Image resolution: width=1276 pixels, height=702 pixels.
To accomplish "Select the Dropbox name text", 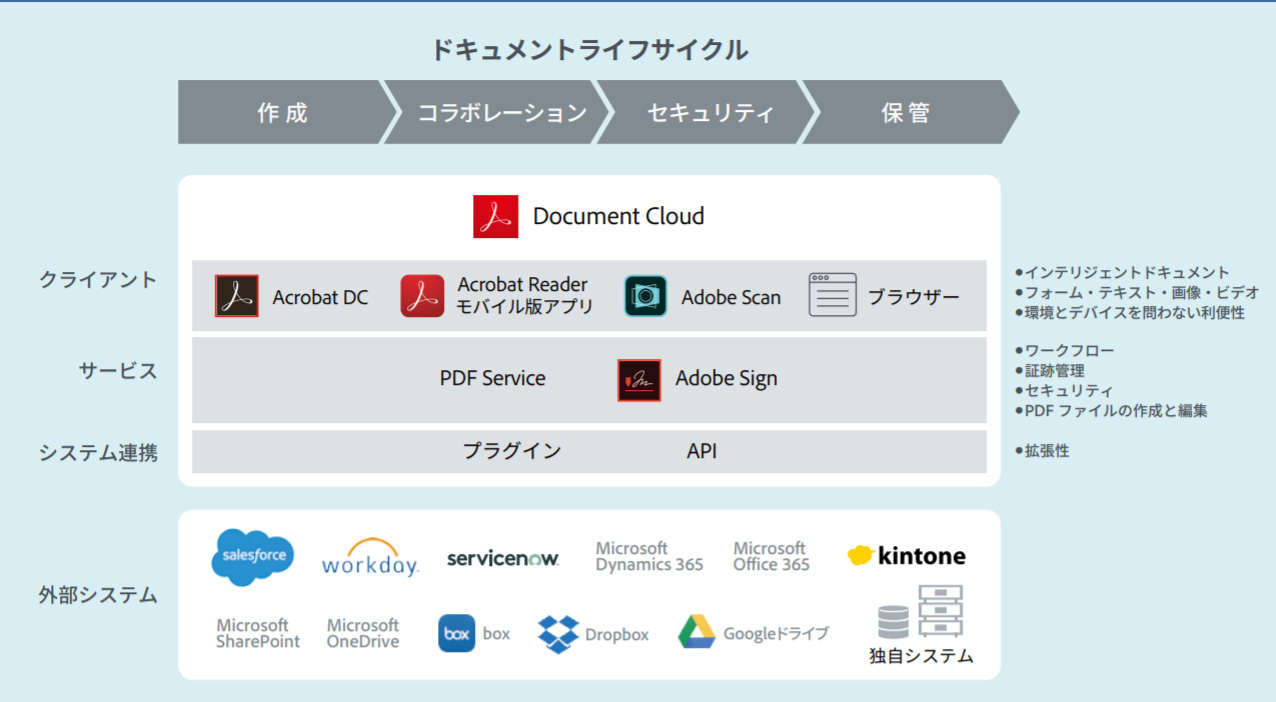I will [617, 634].
